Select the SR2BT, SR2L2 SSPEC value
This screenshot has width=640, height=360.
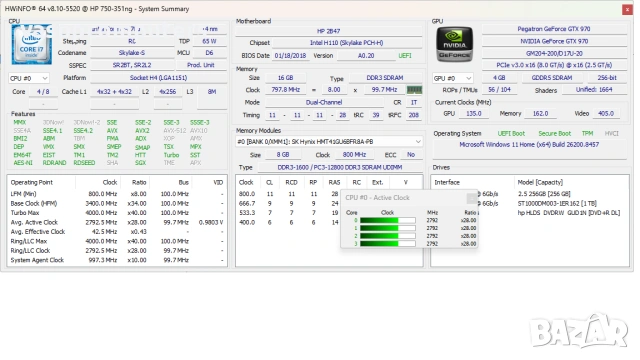(132, 65)
